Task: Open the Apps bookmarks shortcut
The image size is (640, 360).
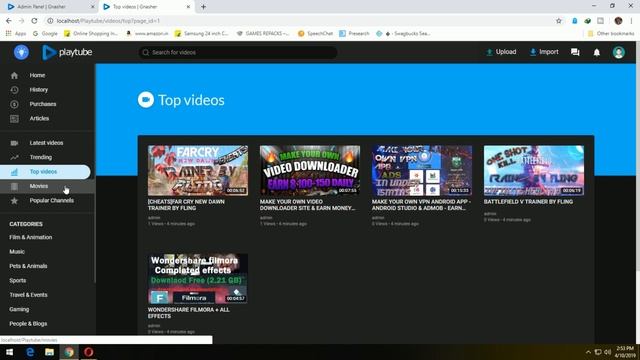Action: coord(16,33)
